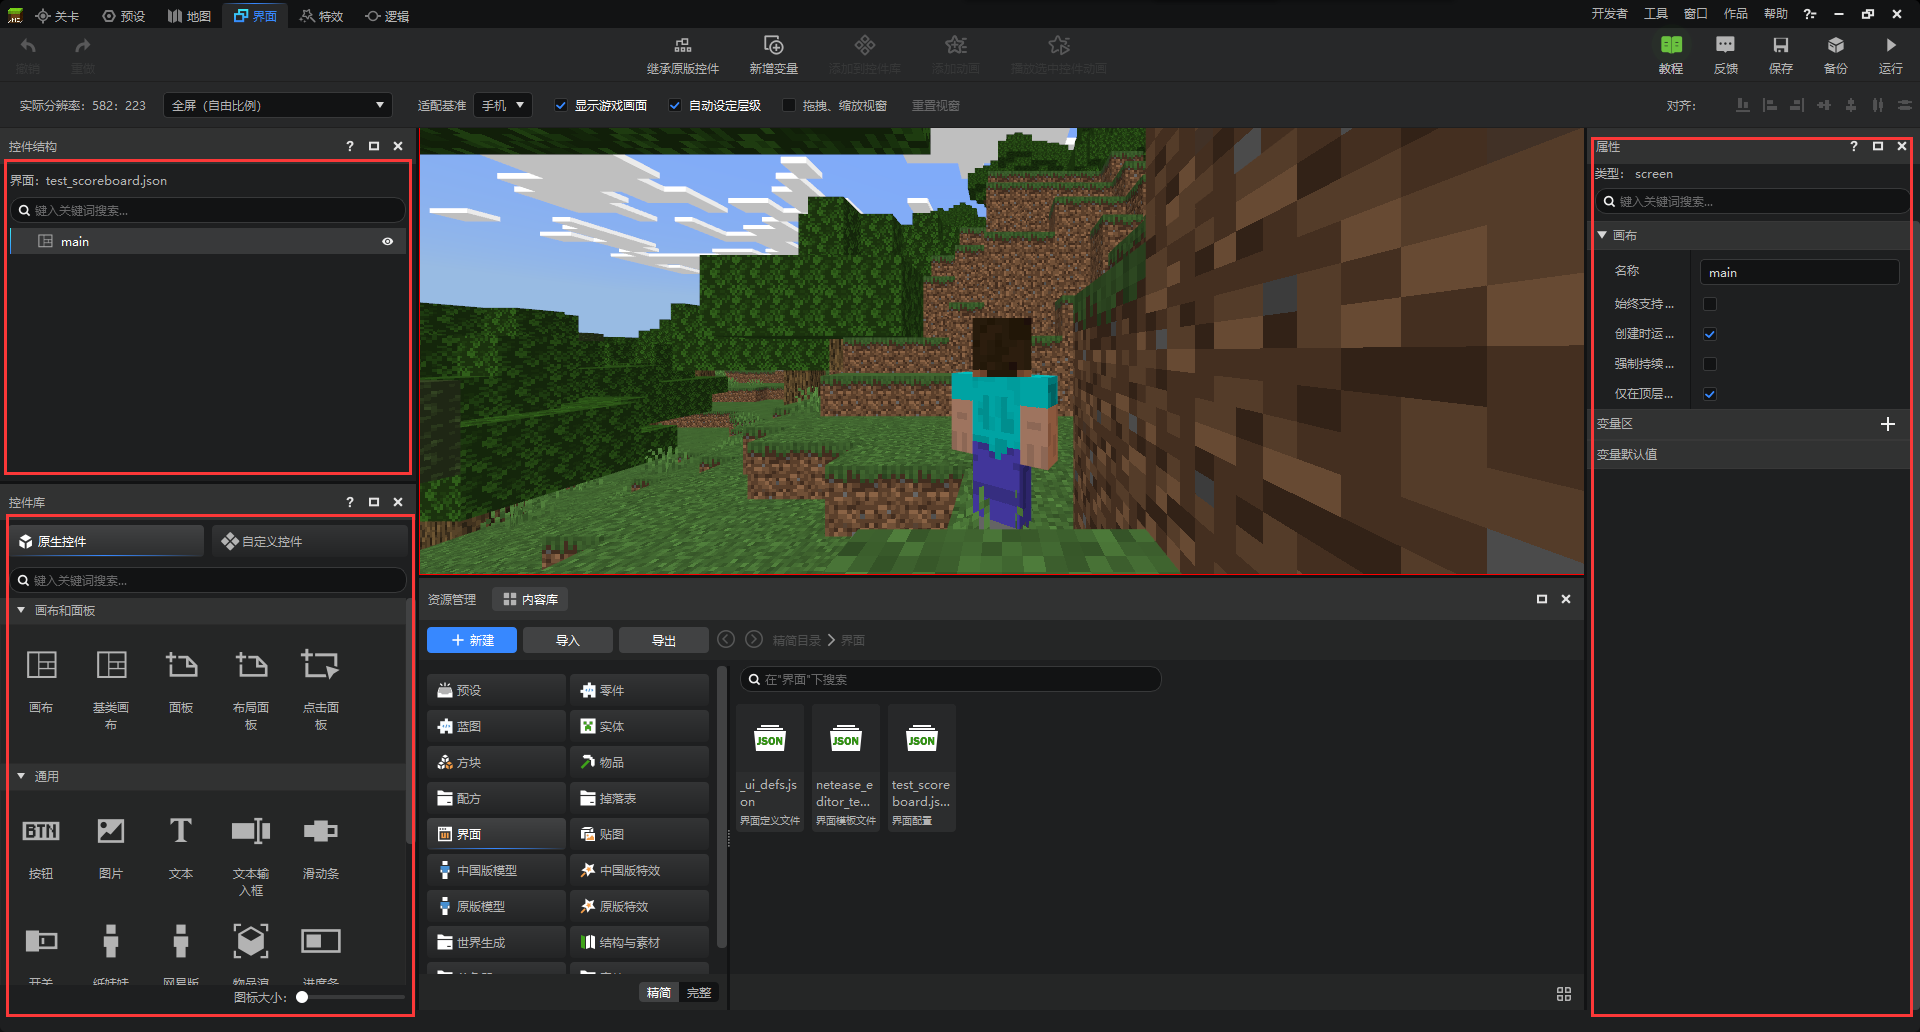Save the project with 保存 icon
Viewport: 1920px width, 1032px height.
click(x=1780, y=45)
